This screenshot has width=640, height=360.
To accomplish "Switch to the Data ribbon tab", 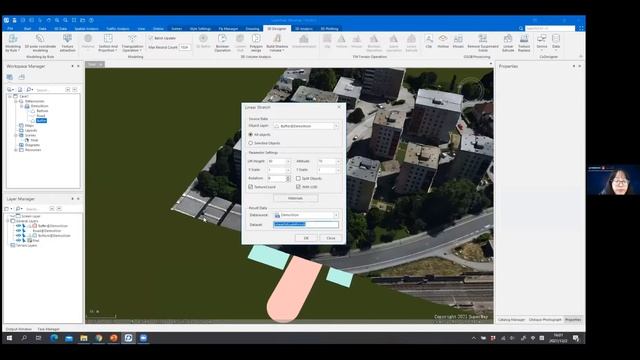I will tap(42, 29).
